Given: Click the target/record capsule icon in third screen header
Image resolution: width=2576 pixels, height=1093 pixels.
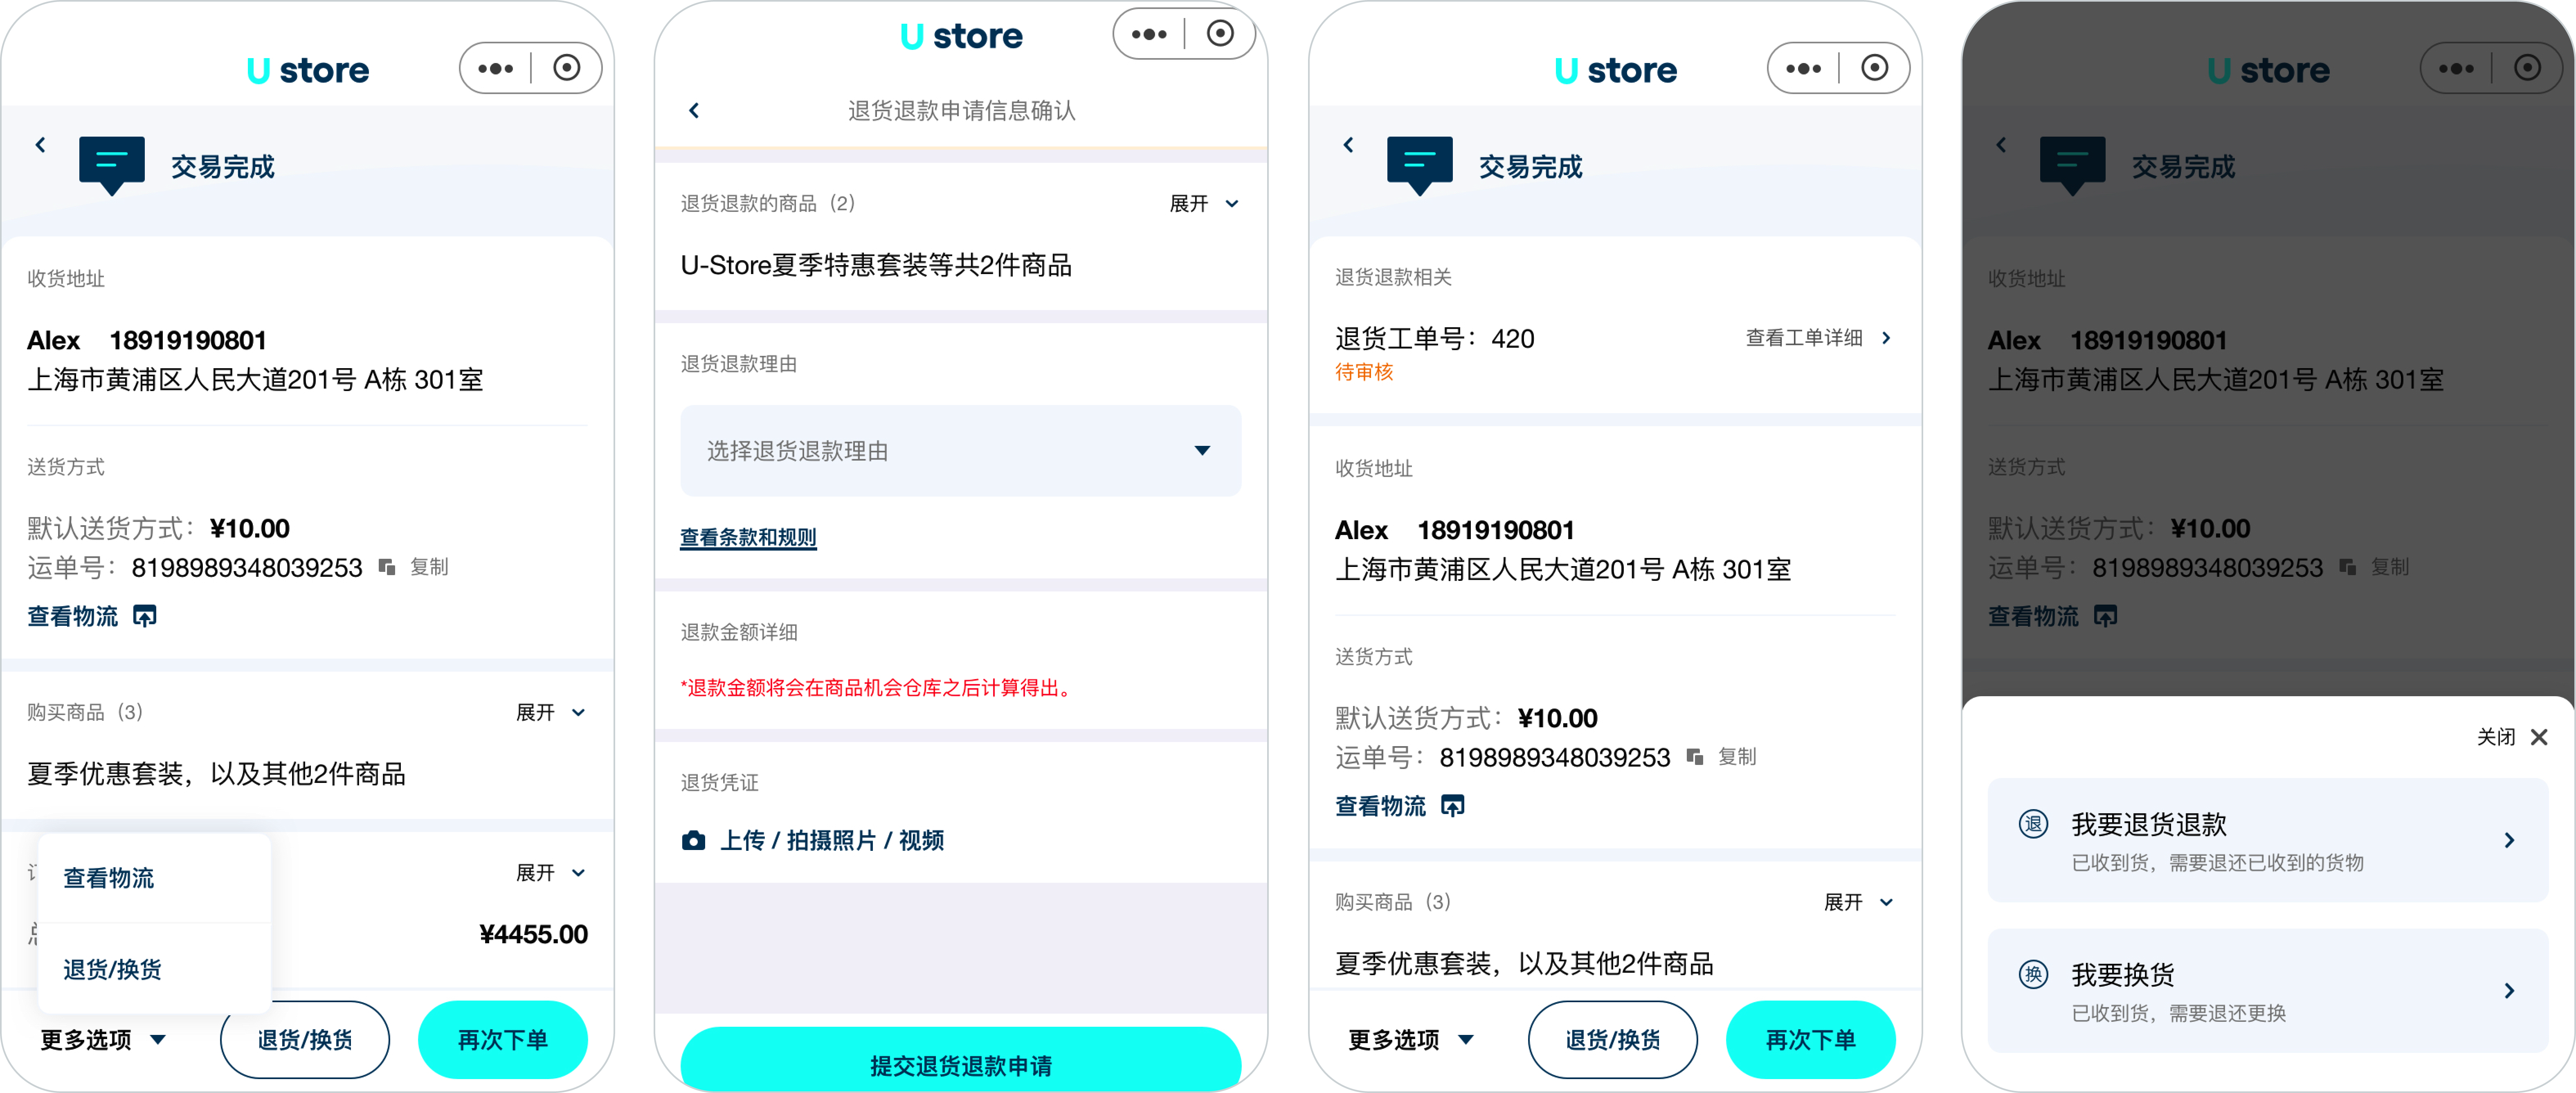Looking at the screenshot, I should click(x=1874, y=68).
